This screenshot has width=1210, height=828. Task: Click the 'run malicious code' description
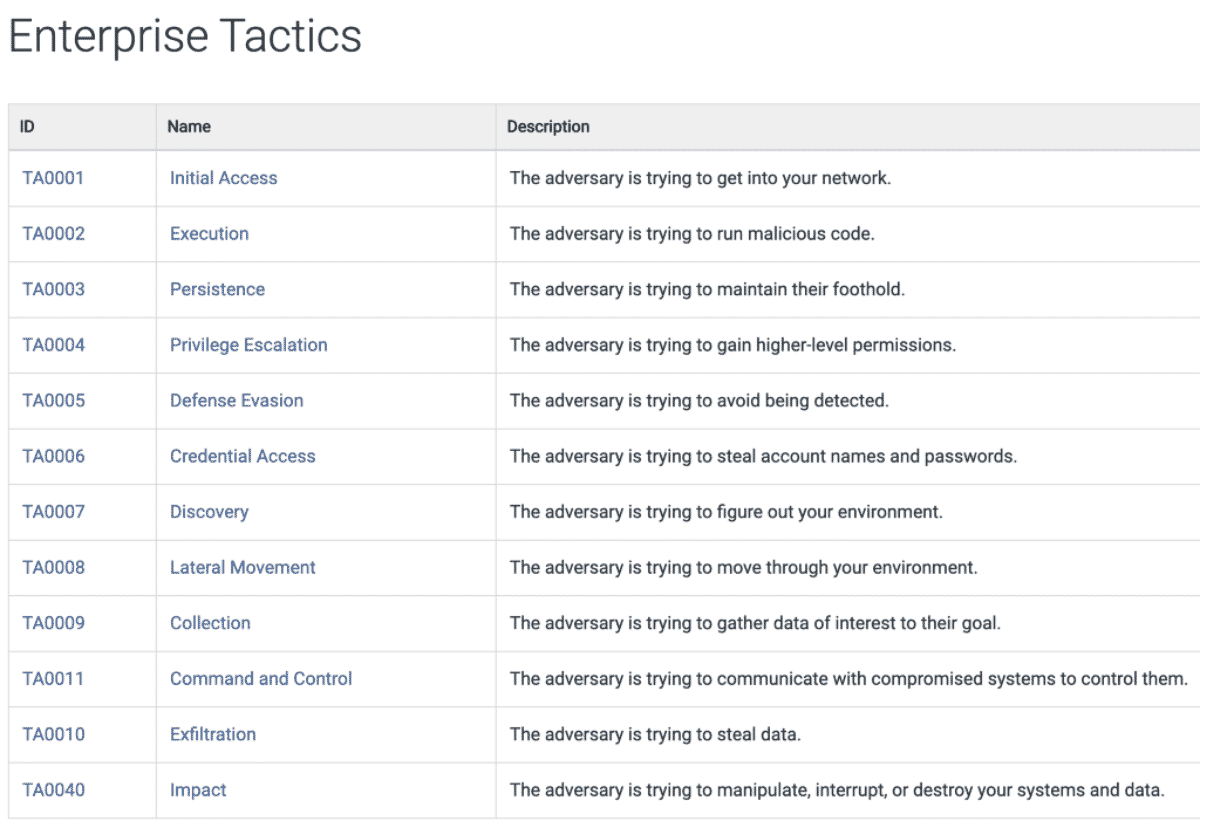click(692, 234)
